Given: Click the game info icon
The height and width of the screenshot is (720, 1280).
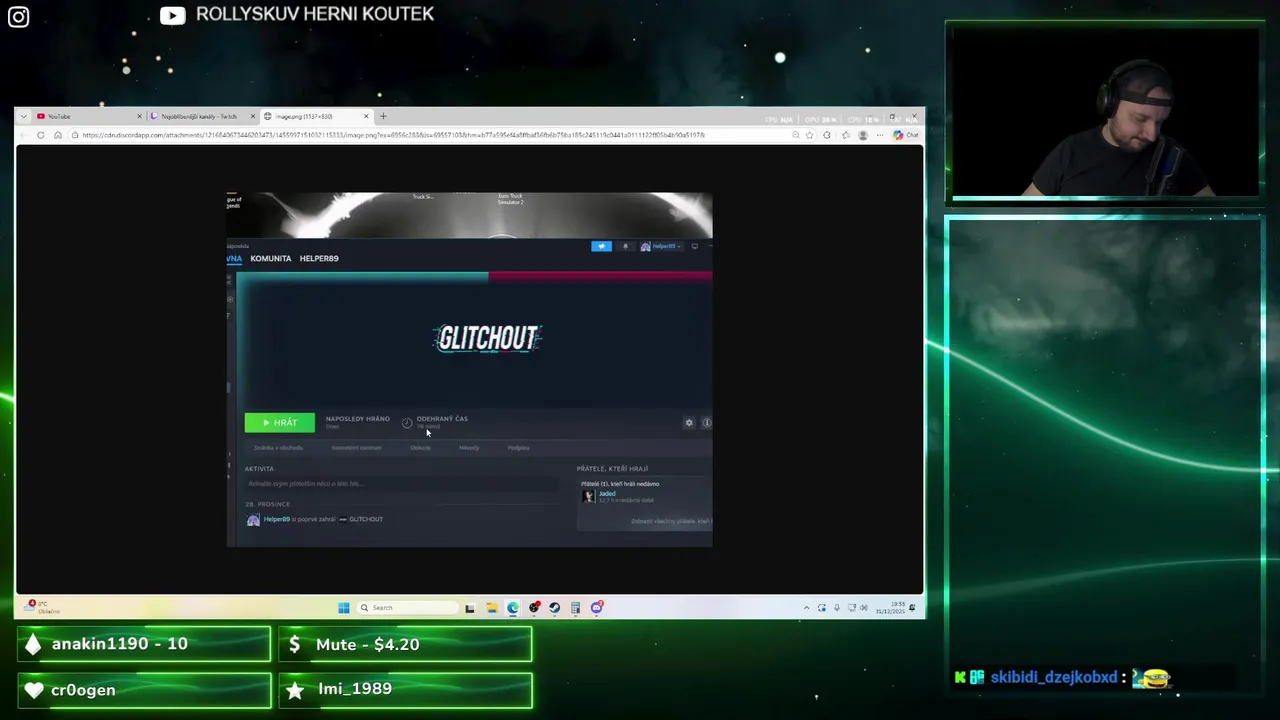Looking at the screenshot, I should click(706, 423).
